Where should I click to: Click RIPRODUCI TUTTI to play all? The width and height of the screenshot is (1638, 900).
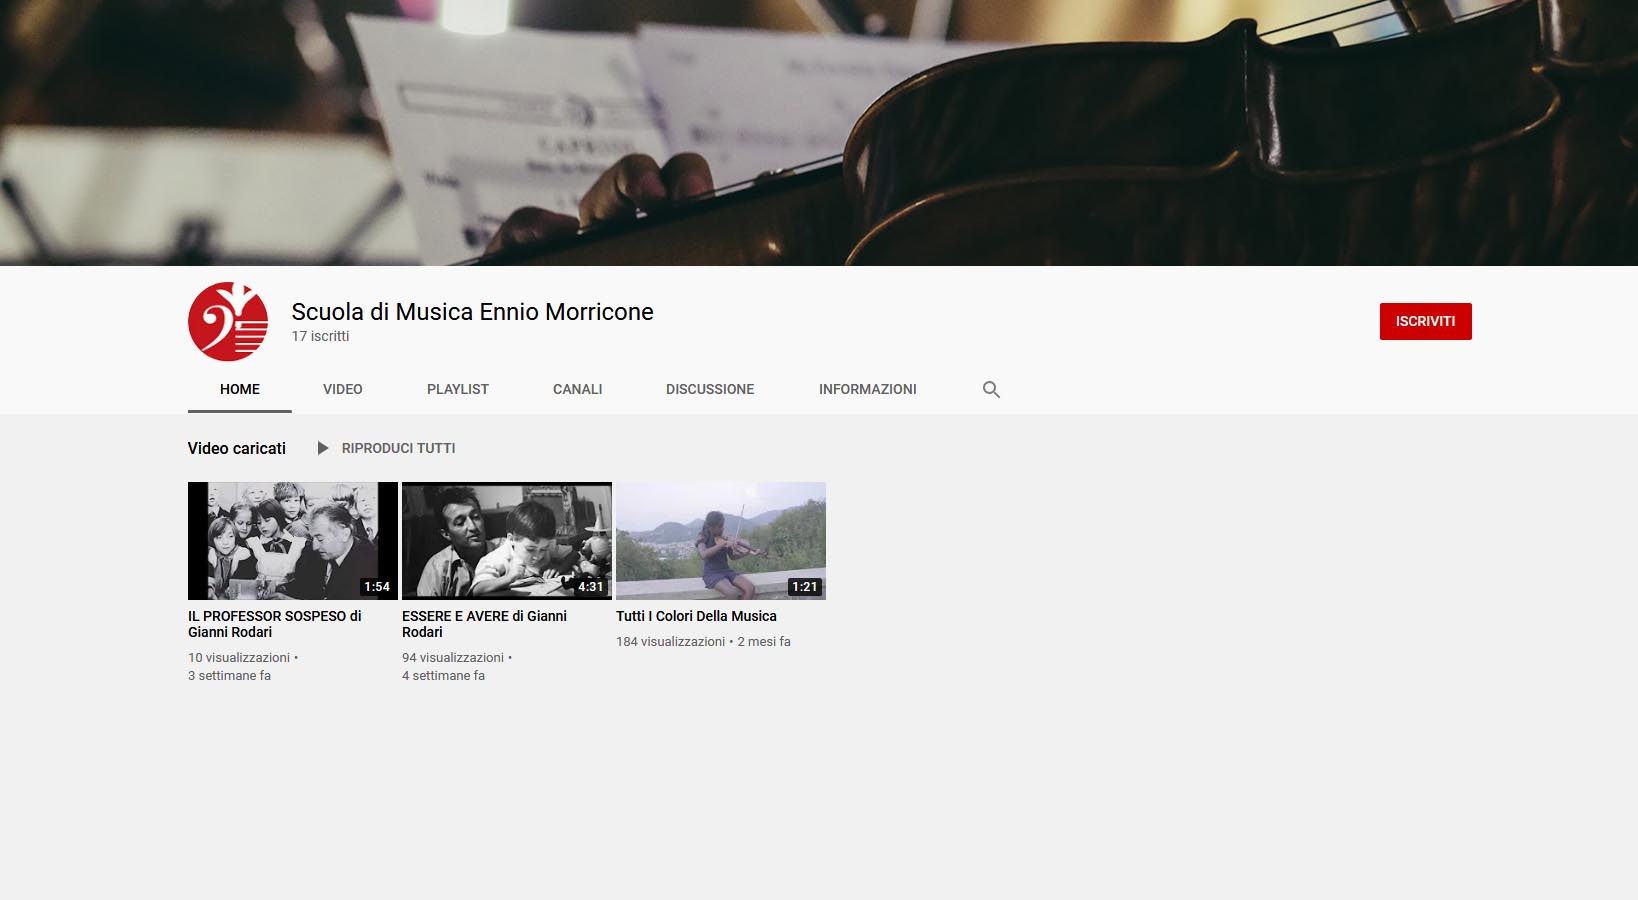click(398, 448)
